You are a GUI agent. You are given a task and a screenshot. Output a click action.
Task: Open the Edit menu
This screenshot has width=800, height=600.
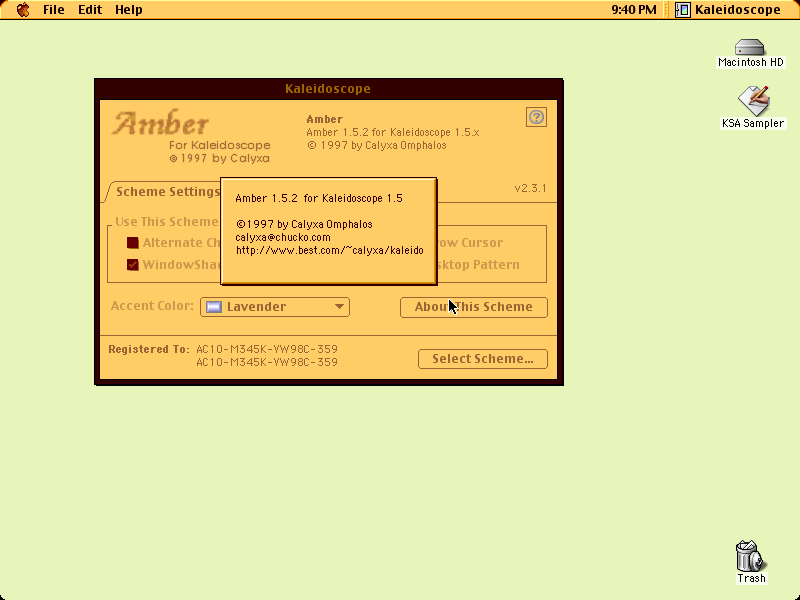[90, 10]
